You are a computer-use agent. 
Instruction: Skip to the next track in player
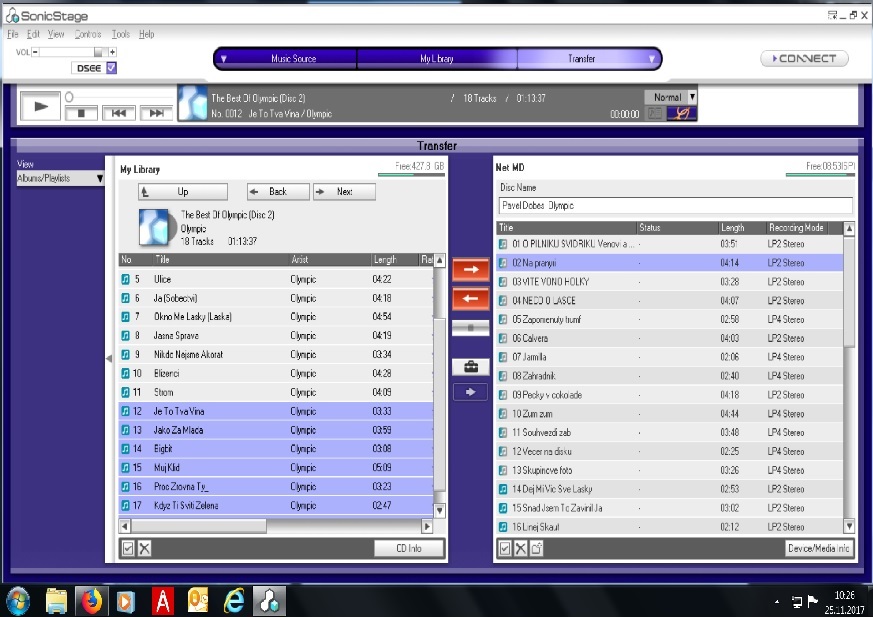[155, 113]
